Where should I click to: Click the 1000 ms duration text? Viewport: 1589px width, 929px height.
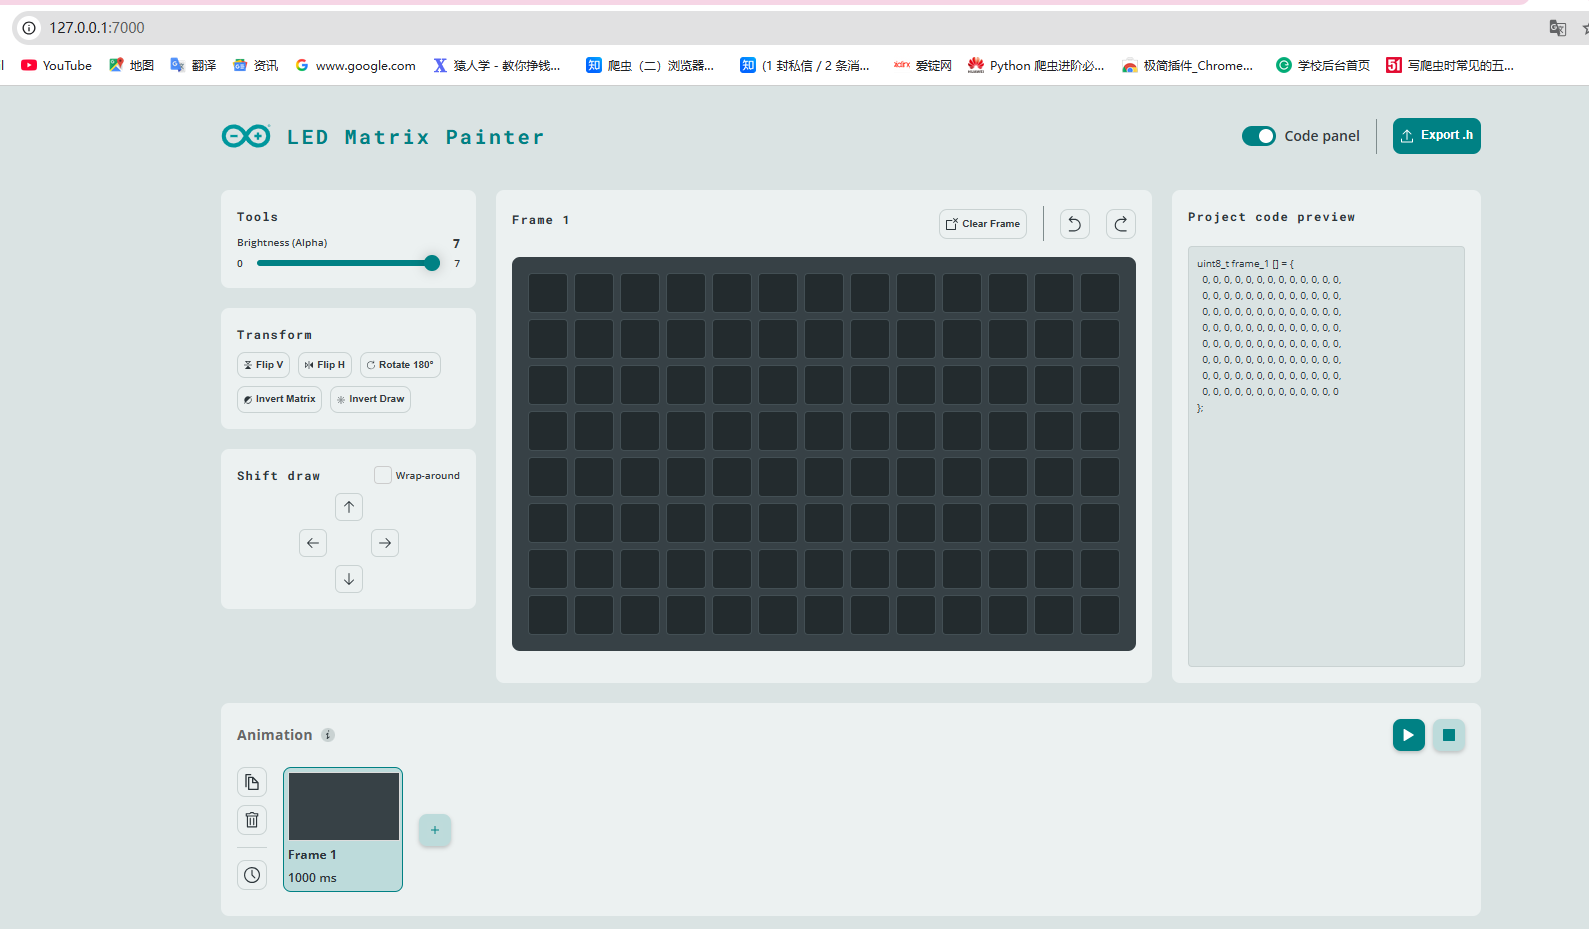click(x=313, y=878)
